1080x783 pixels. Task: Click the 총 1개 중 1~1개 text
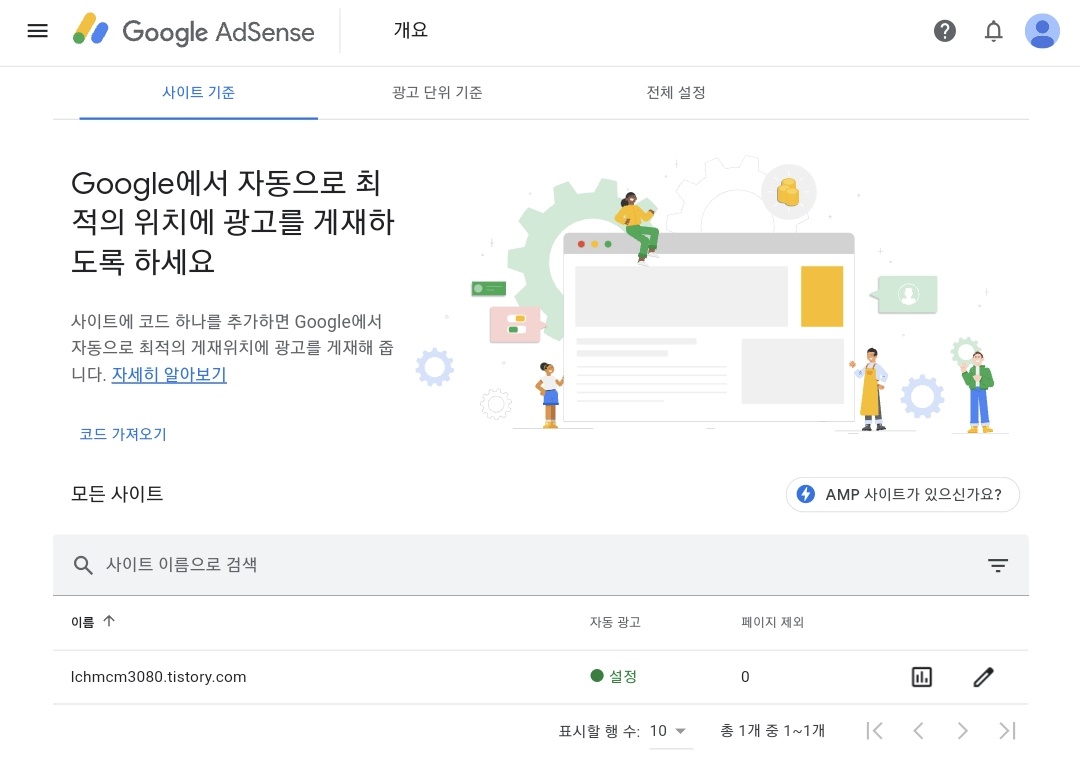[773, 731]
